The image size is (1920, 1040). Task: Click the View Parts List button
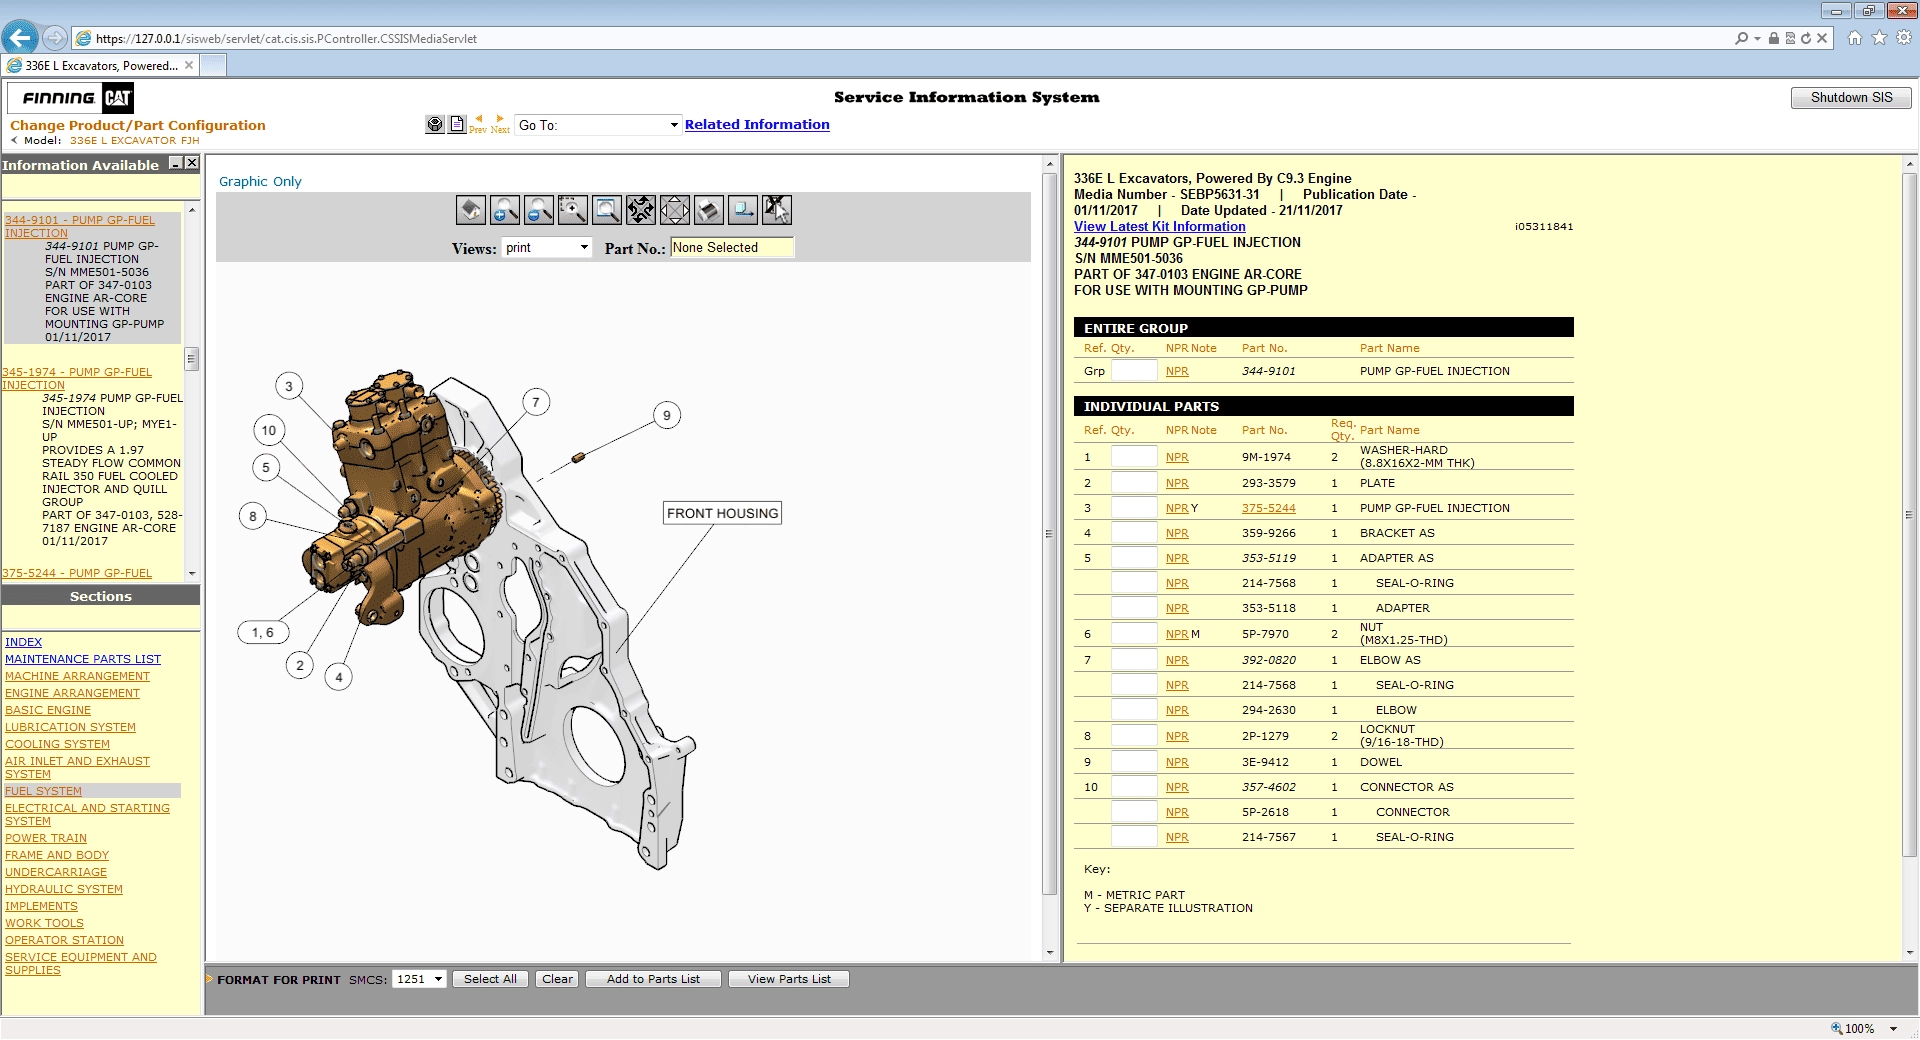pos(789,979)
